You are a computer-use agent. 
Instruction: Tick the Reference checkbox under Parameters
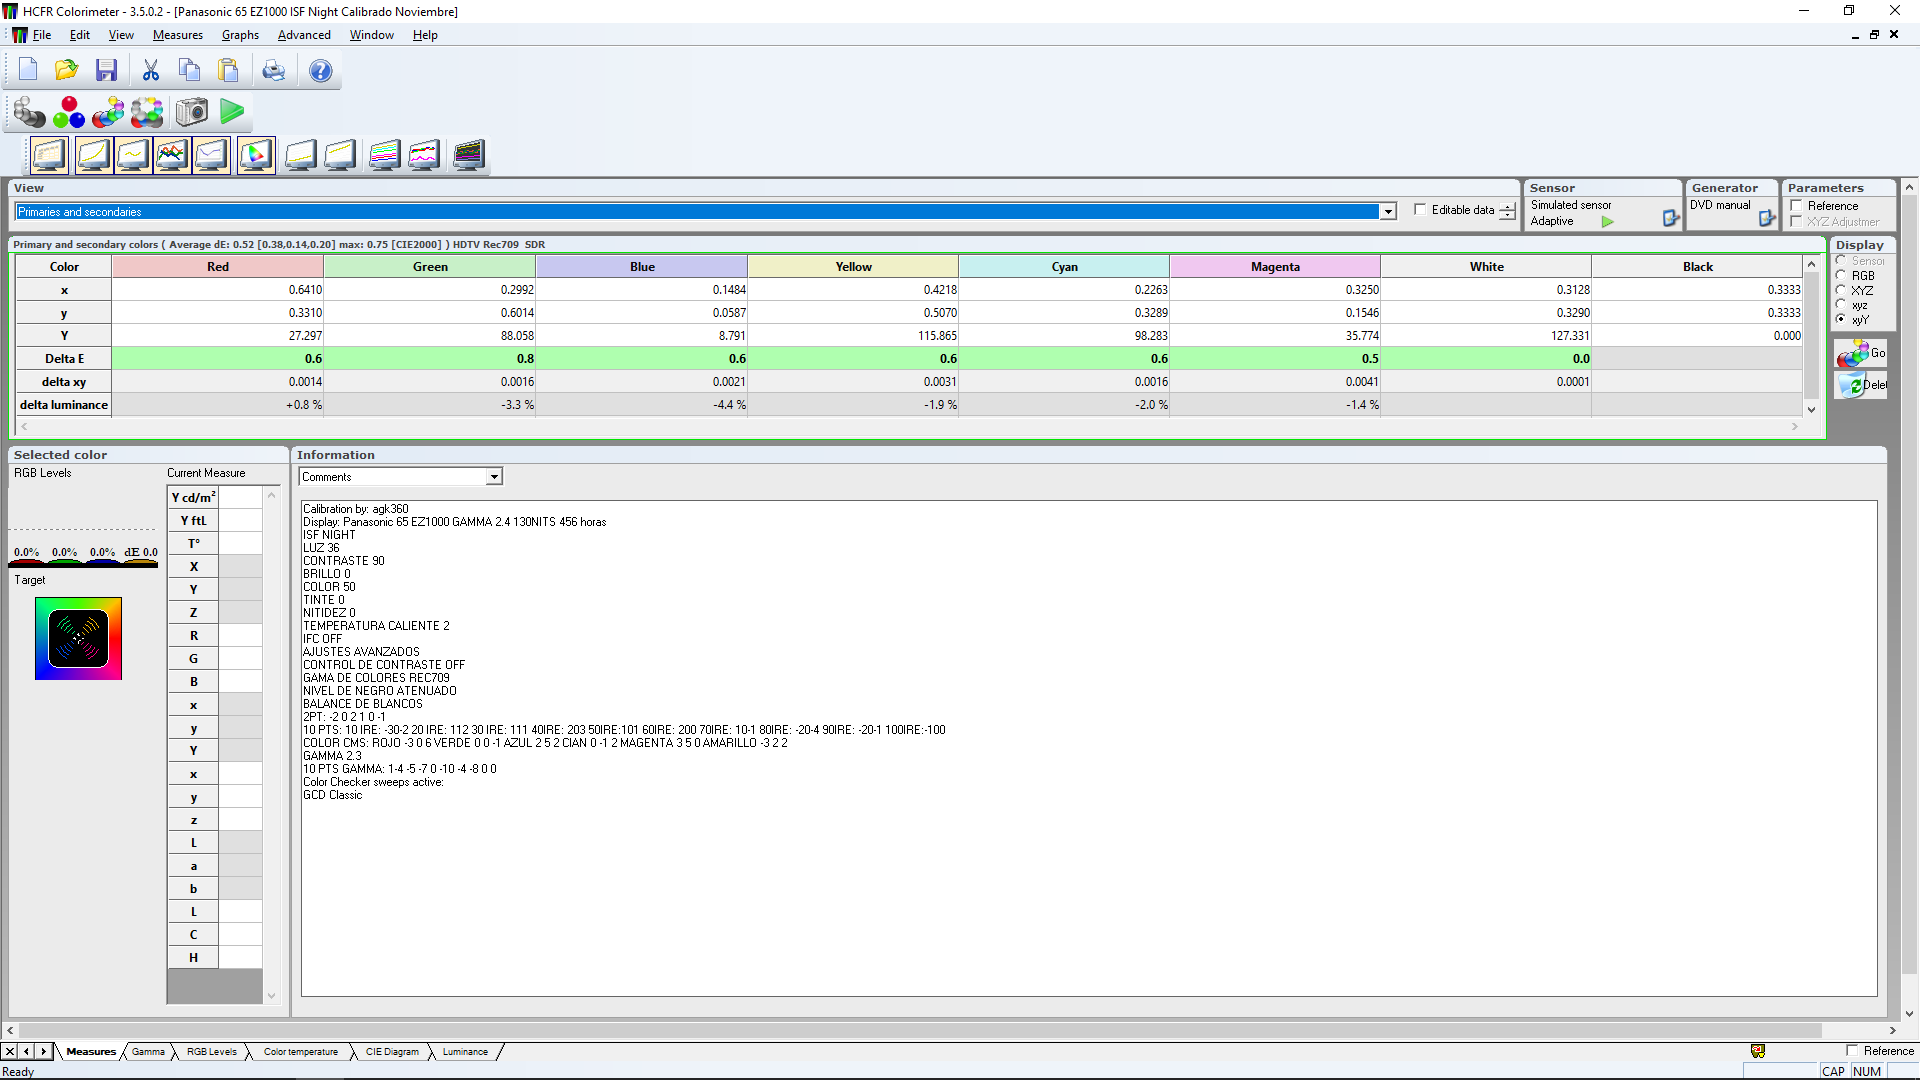coord(1797,206)
